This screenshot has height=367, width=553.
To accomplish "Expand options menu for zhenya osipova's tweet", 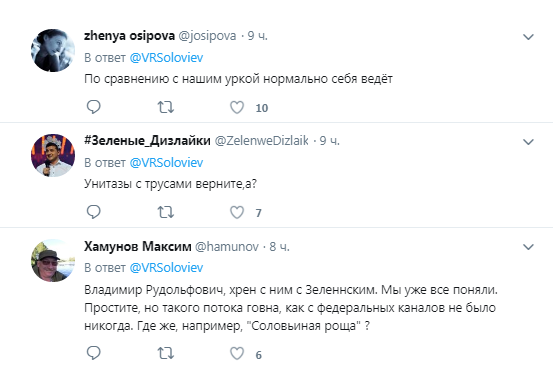I will click(528, 37).
